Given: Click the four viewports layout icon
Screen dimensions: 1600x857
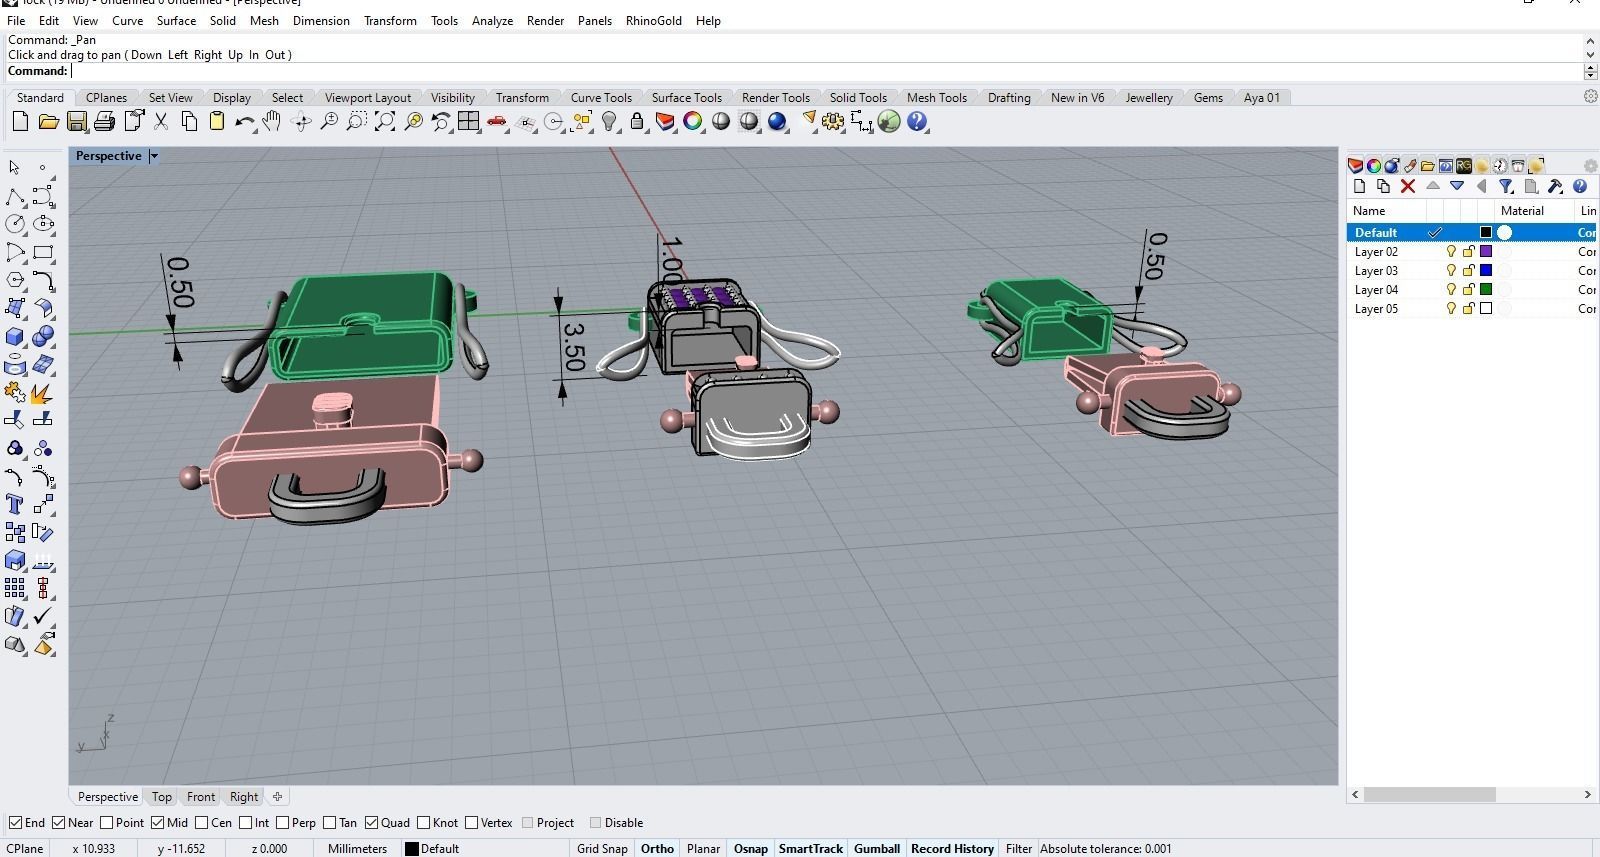Looking at the screenshot, I should 469,122.
